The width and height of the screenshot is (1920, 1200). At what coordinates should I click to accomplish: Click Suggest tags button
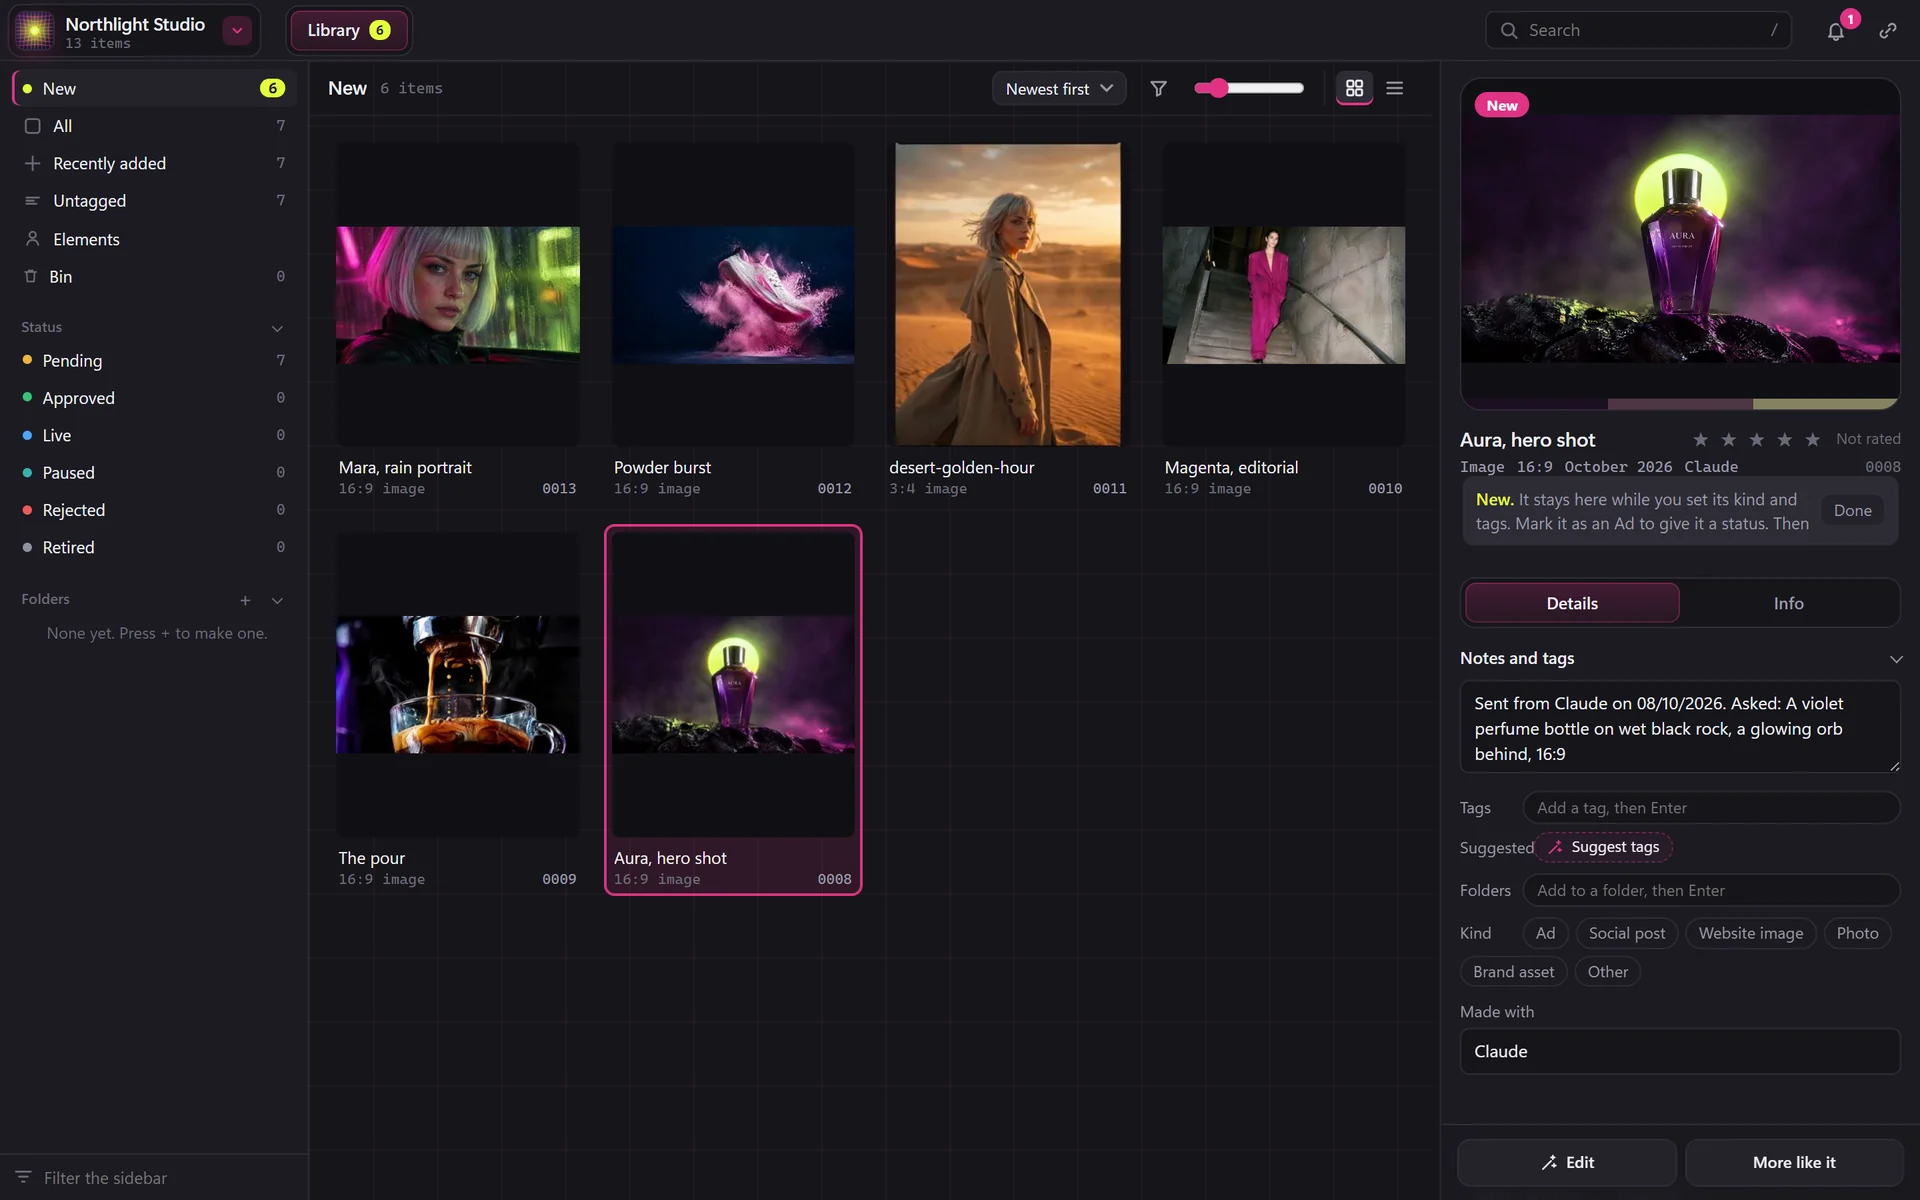coord(1604,847)
